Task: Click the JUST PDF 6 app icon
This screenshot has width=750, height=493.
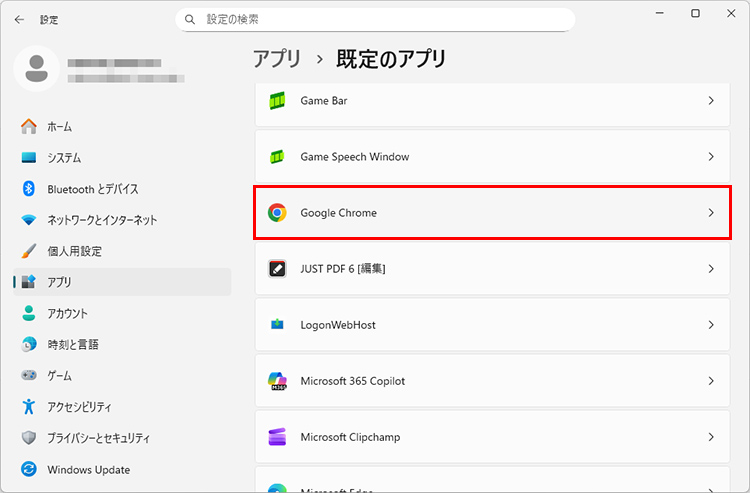Action: coord(277,269)
